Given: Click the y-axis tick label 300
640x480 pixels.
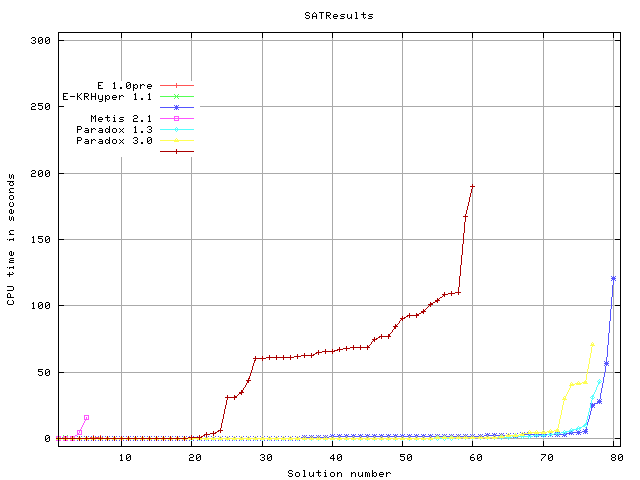Looking at the screenshot, I should click(41, 40).
